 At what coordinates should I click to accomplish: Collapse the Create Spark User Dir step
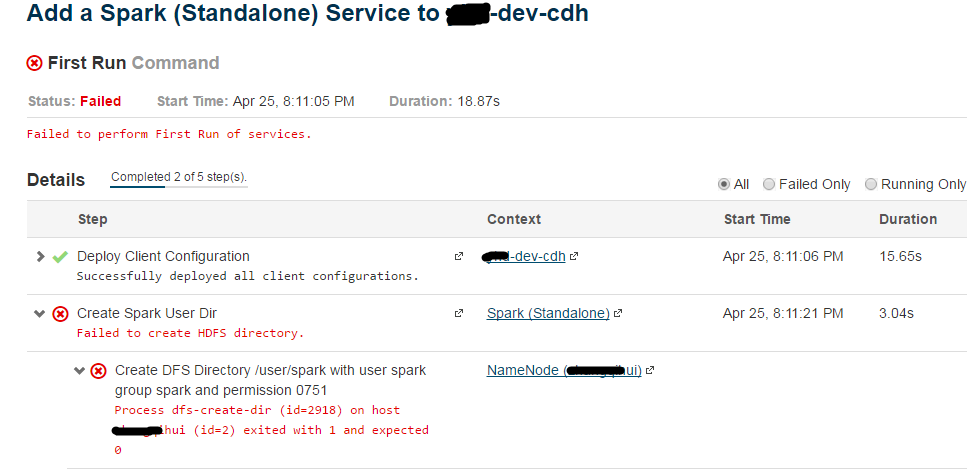(40, 314)
